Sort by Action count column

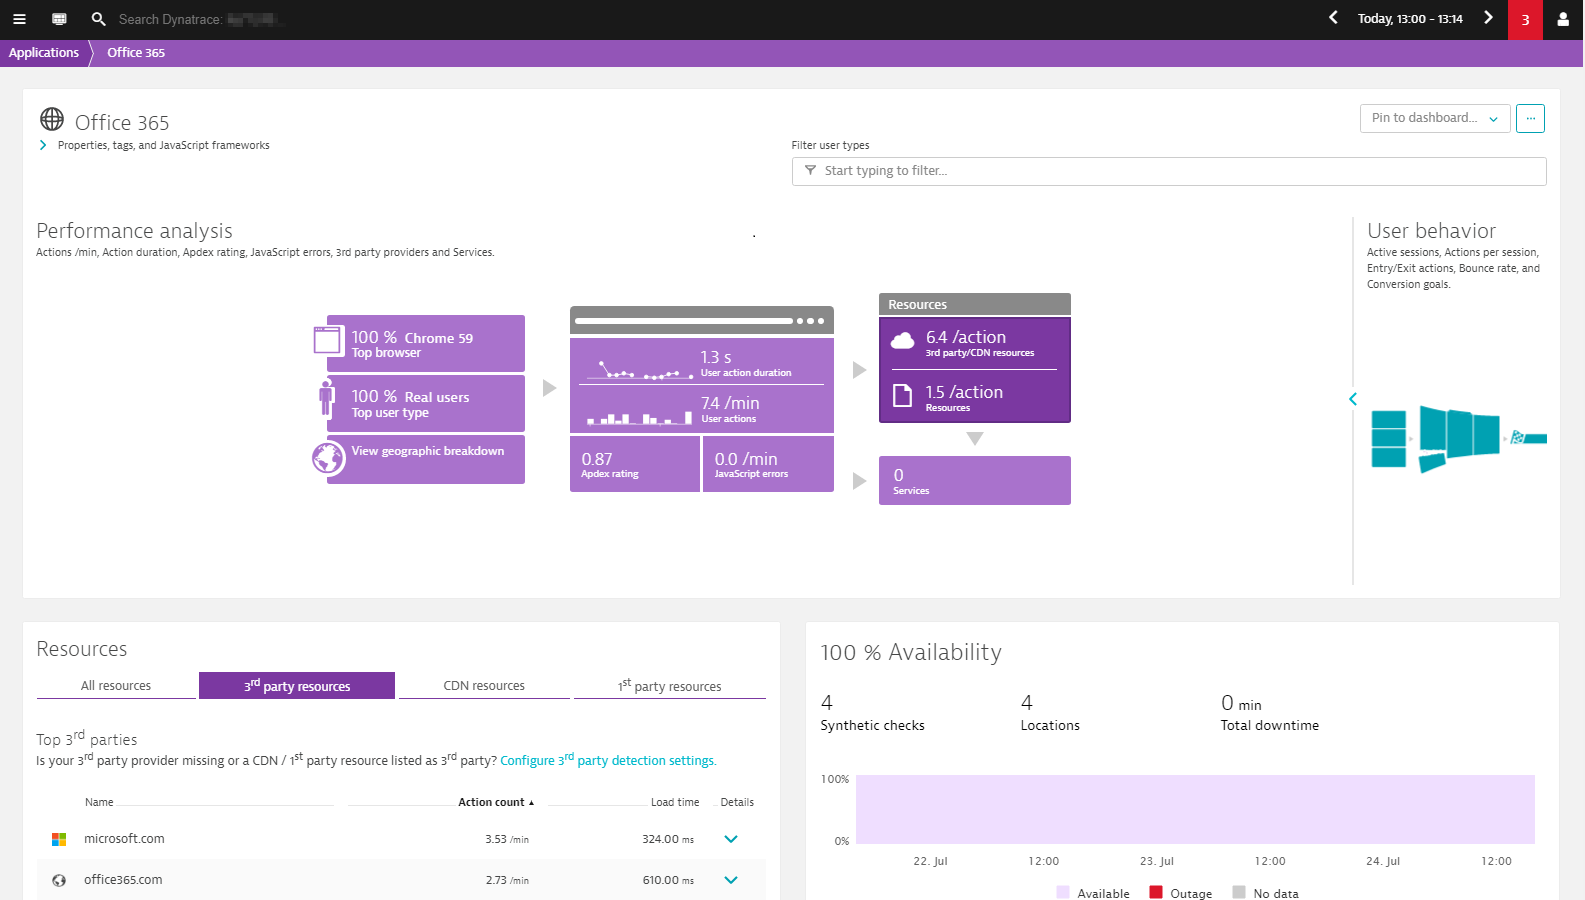(x=496, y=802)
